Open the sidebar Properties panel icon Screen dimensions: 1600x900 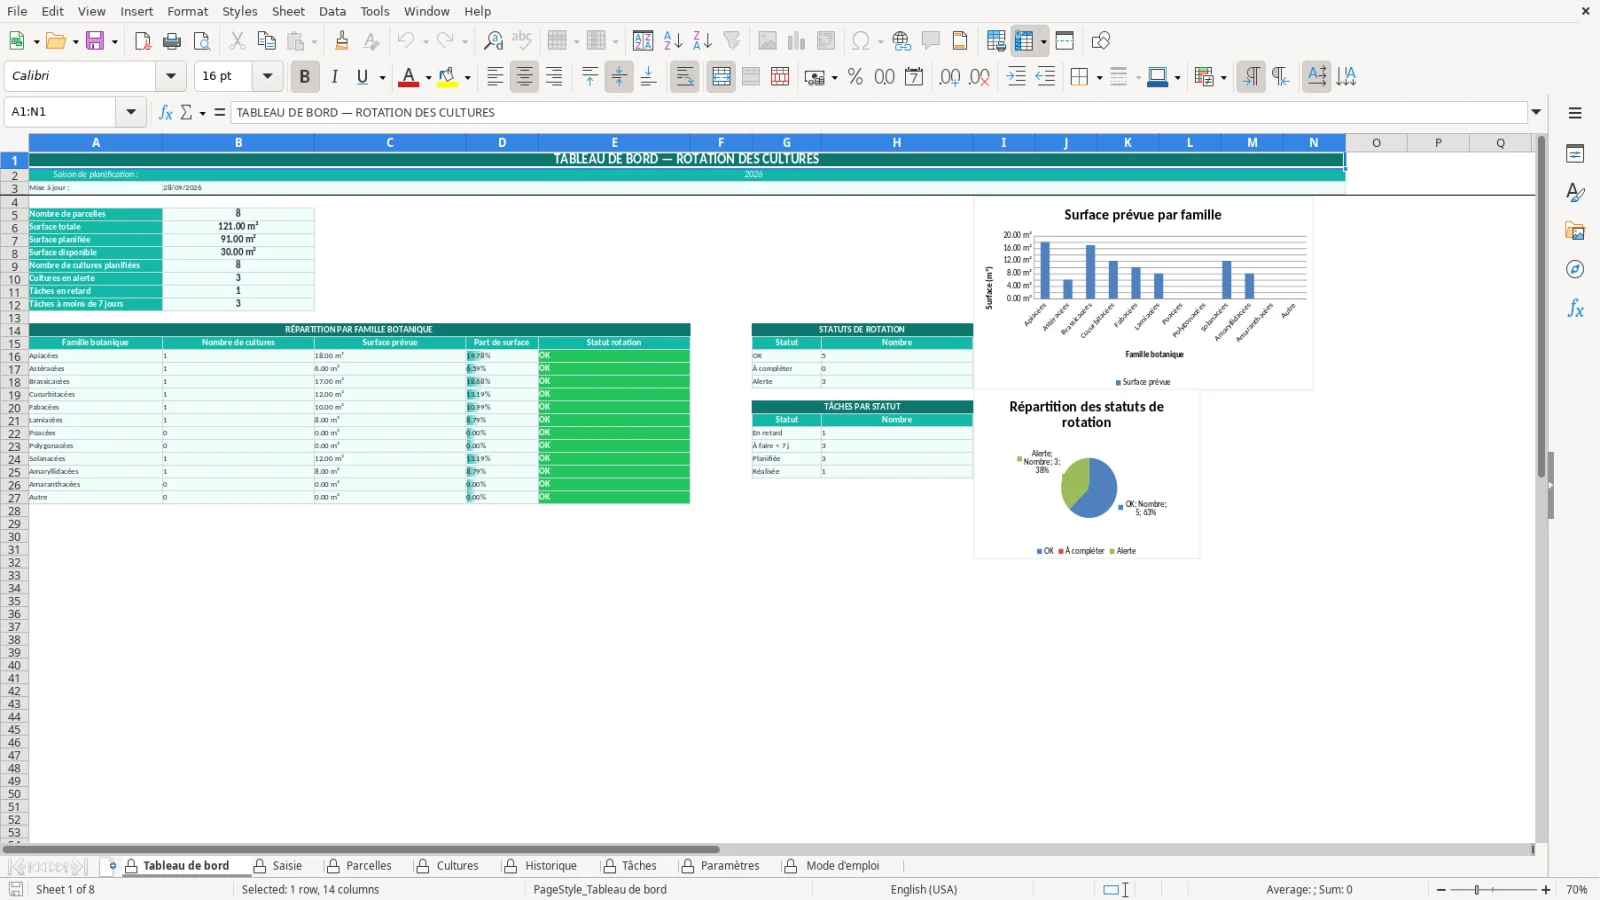[x=1575, y=154]
